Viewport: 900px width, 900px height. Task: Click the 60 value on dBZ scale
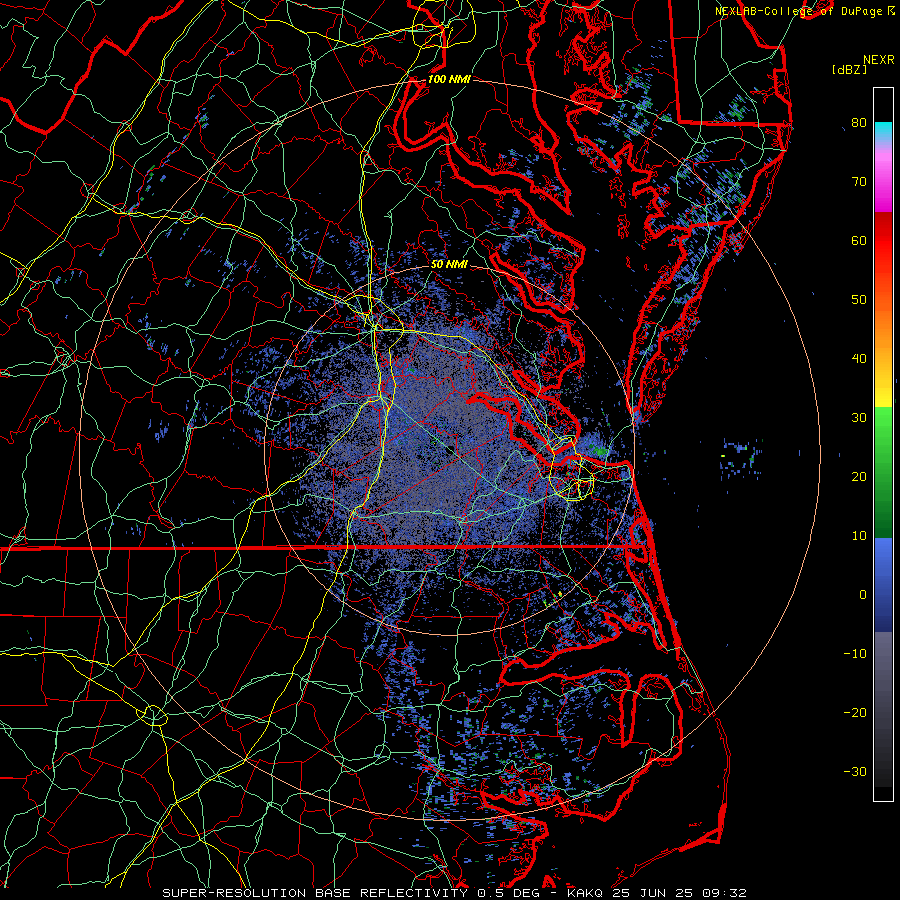coord(859,240)
